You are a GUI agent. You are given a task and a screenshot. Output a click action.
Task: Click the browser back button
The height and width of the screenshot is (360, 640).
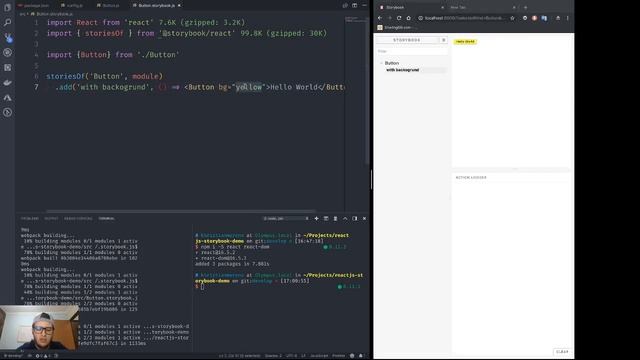[380, 18]
